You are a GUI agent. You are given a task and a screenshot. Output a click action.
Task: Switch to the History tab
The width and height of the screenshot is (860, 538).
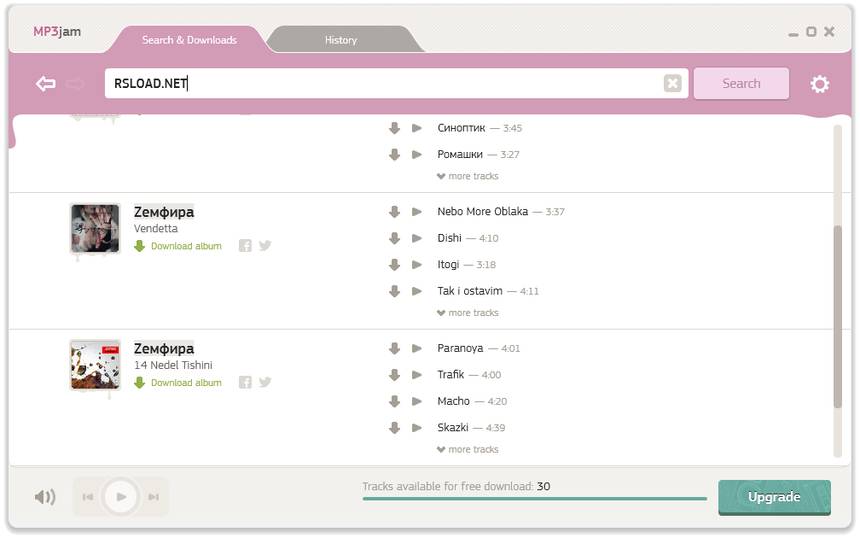pyautogui.click(x=341, y=40)
